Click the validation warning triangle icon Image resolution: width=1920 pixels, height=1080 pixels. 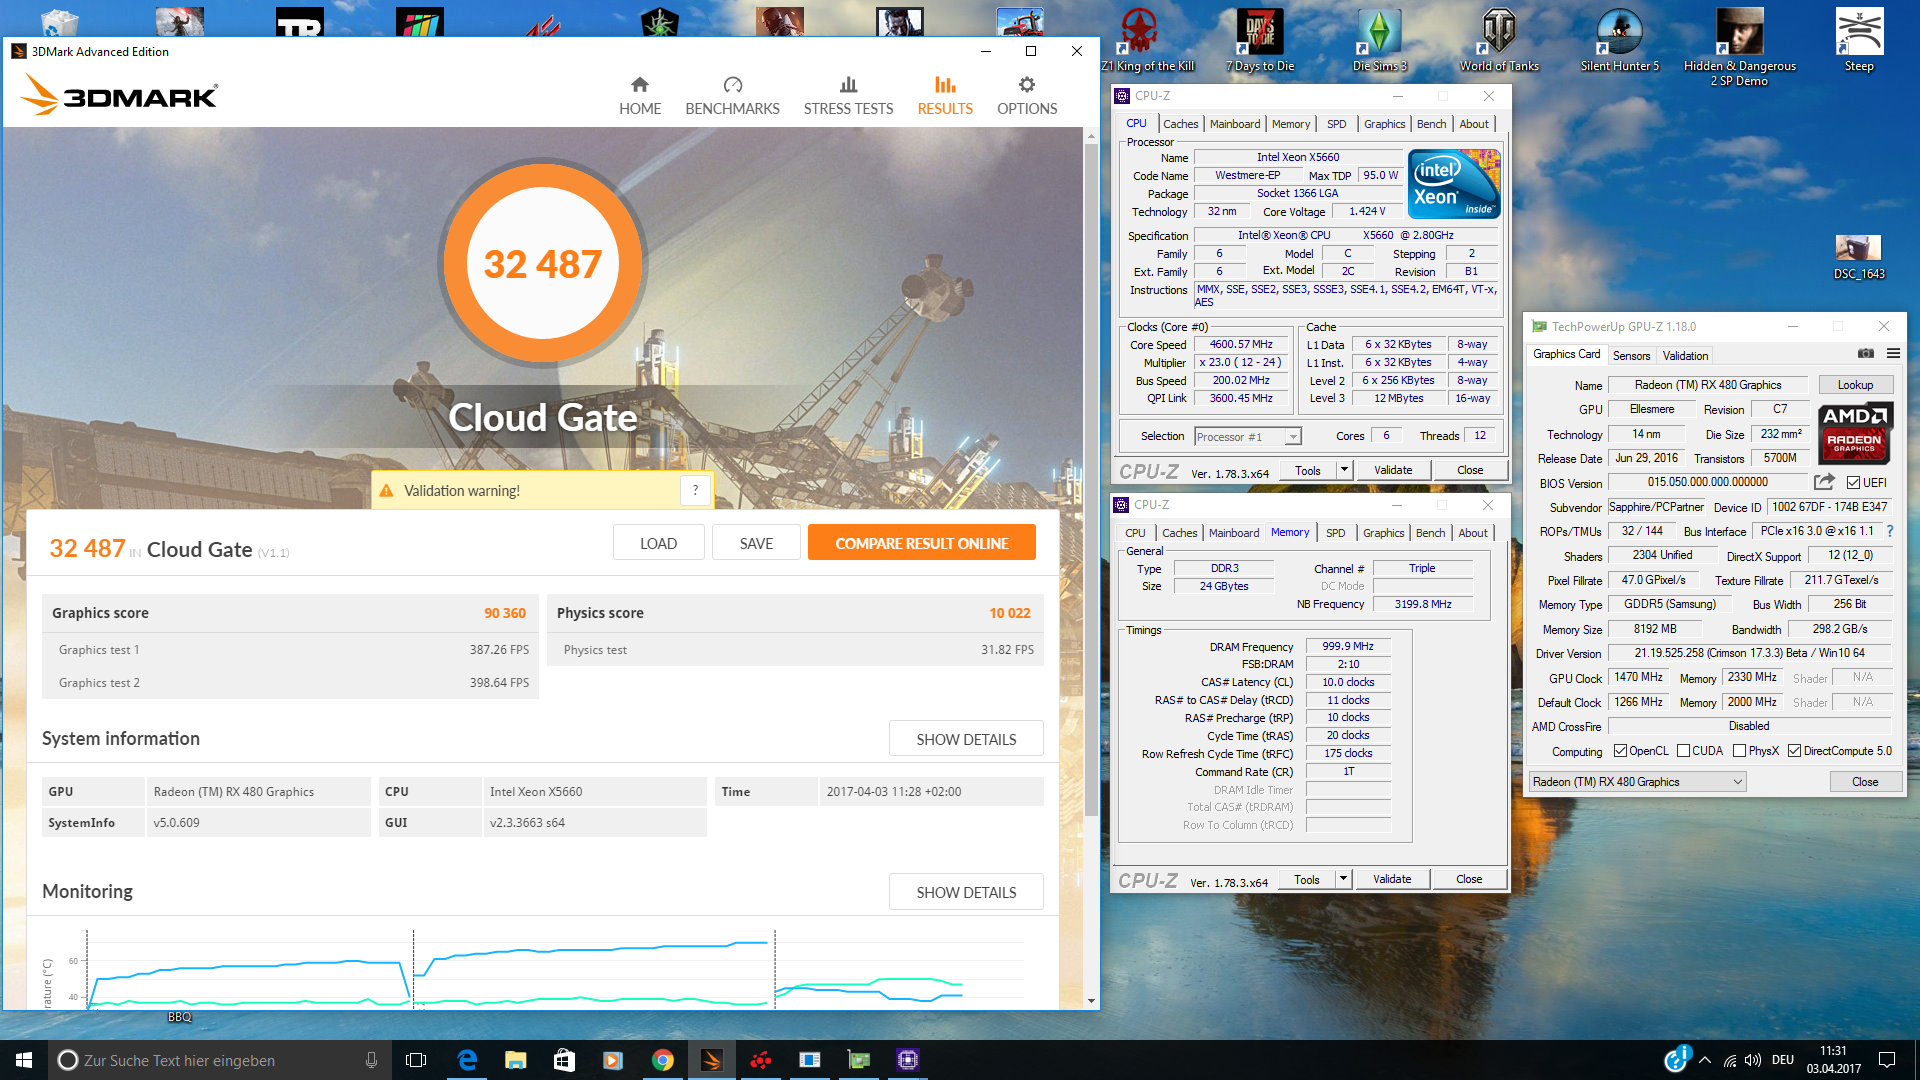(x=386, y=491)
